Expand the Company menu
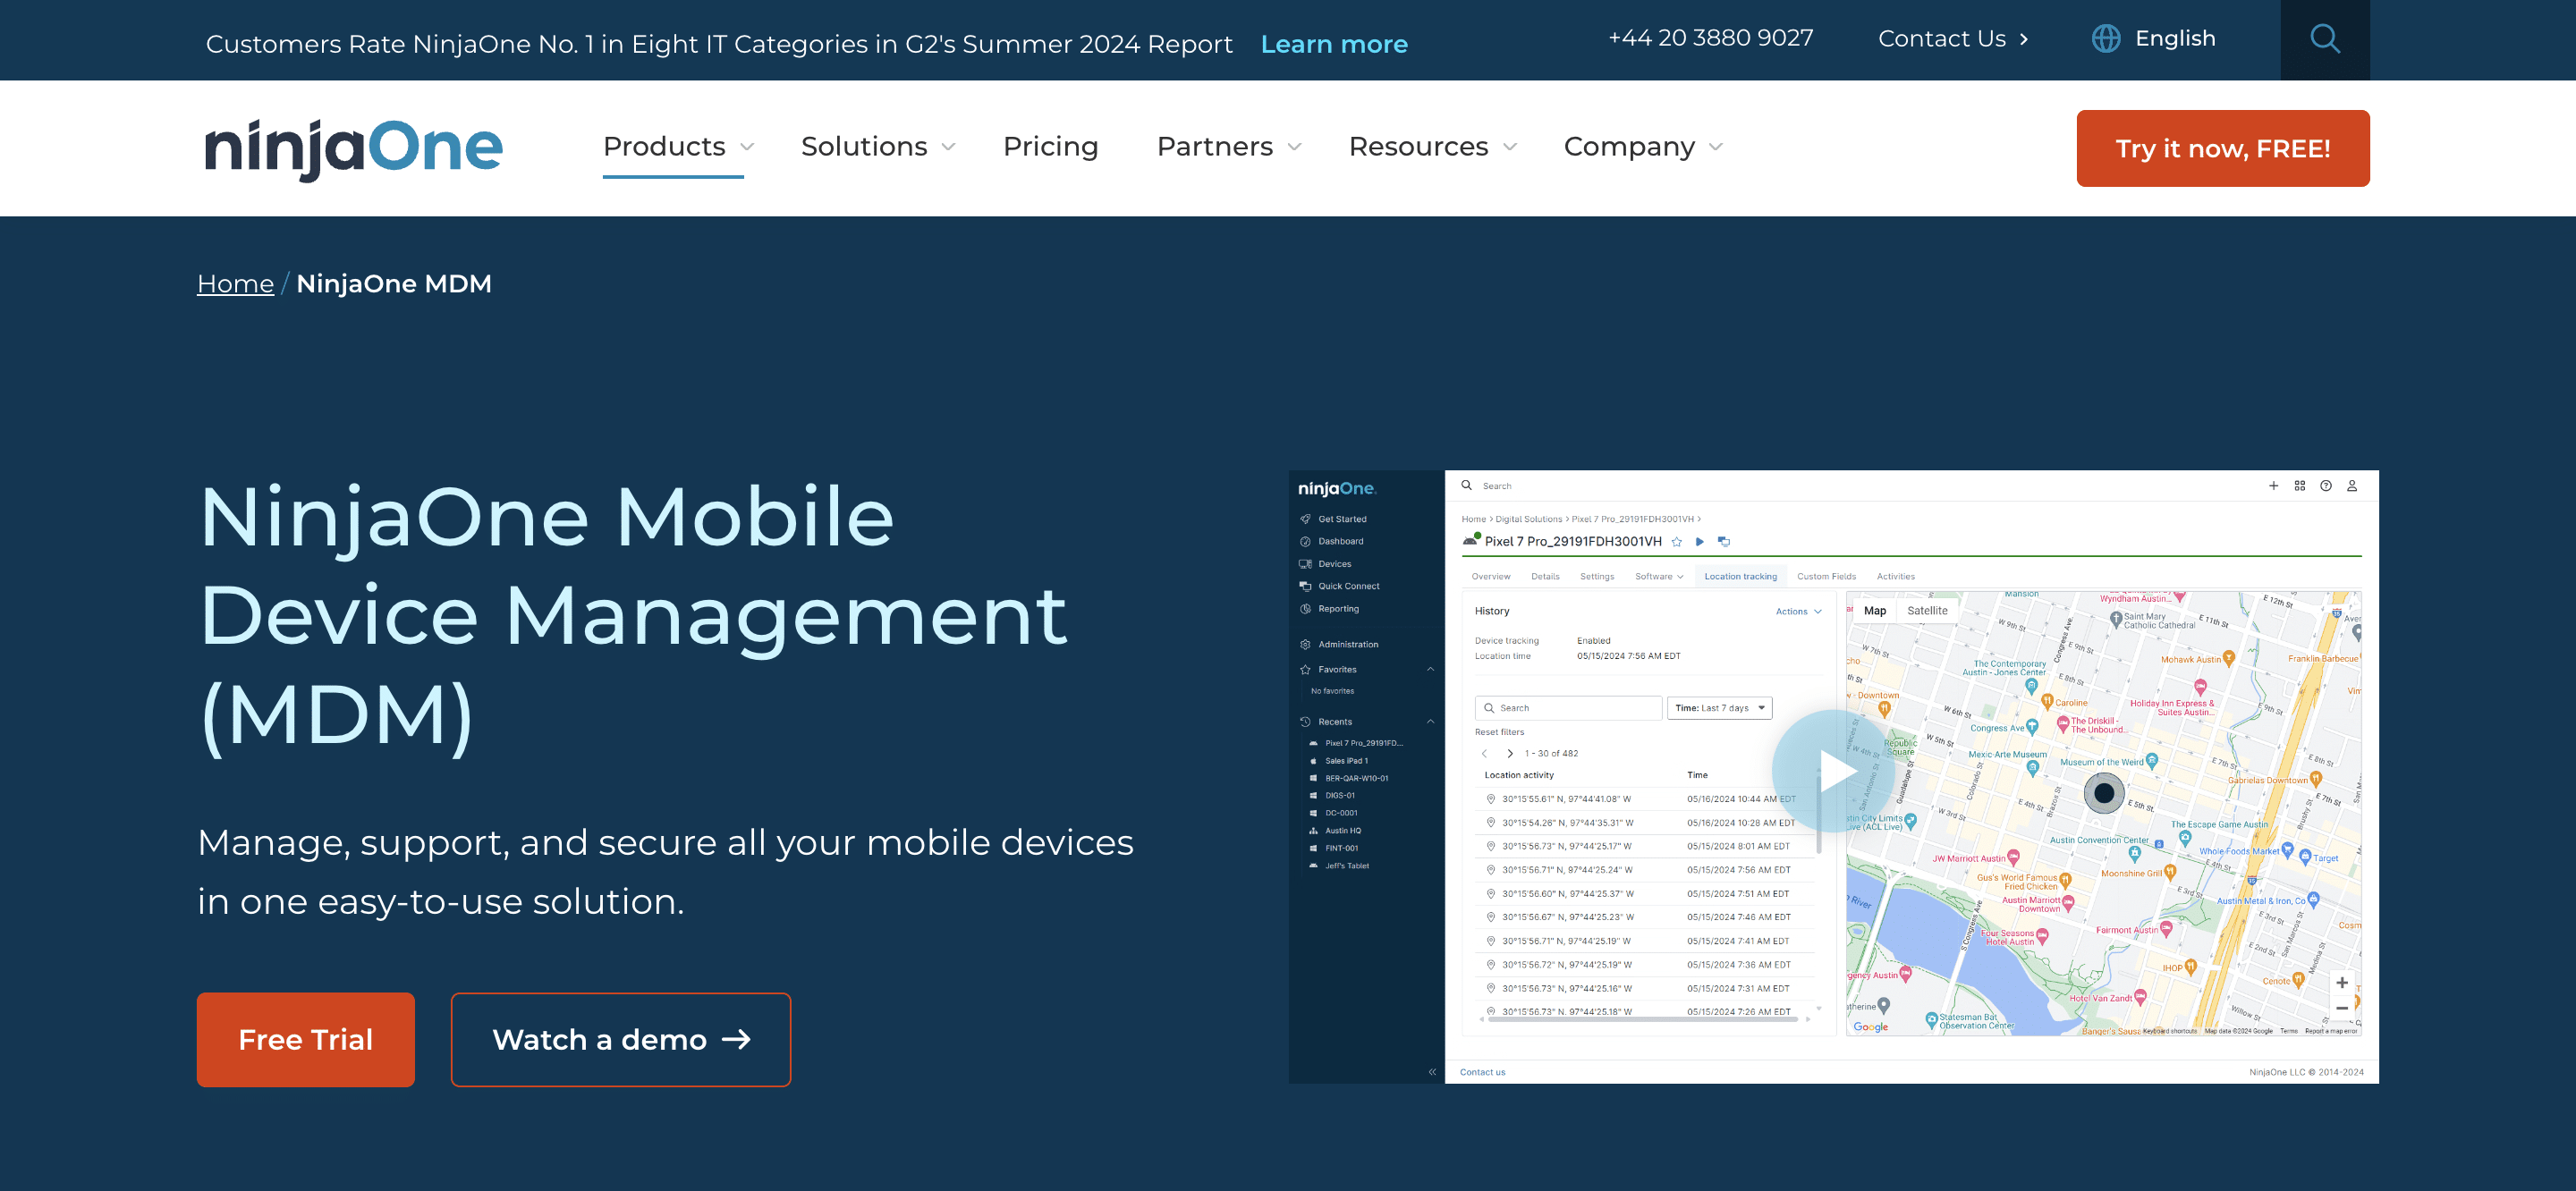The width and height of the screenshot is (2576, 1191). (x=1643, y=146)
